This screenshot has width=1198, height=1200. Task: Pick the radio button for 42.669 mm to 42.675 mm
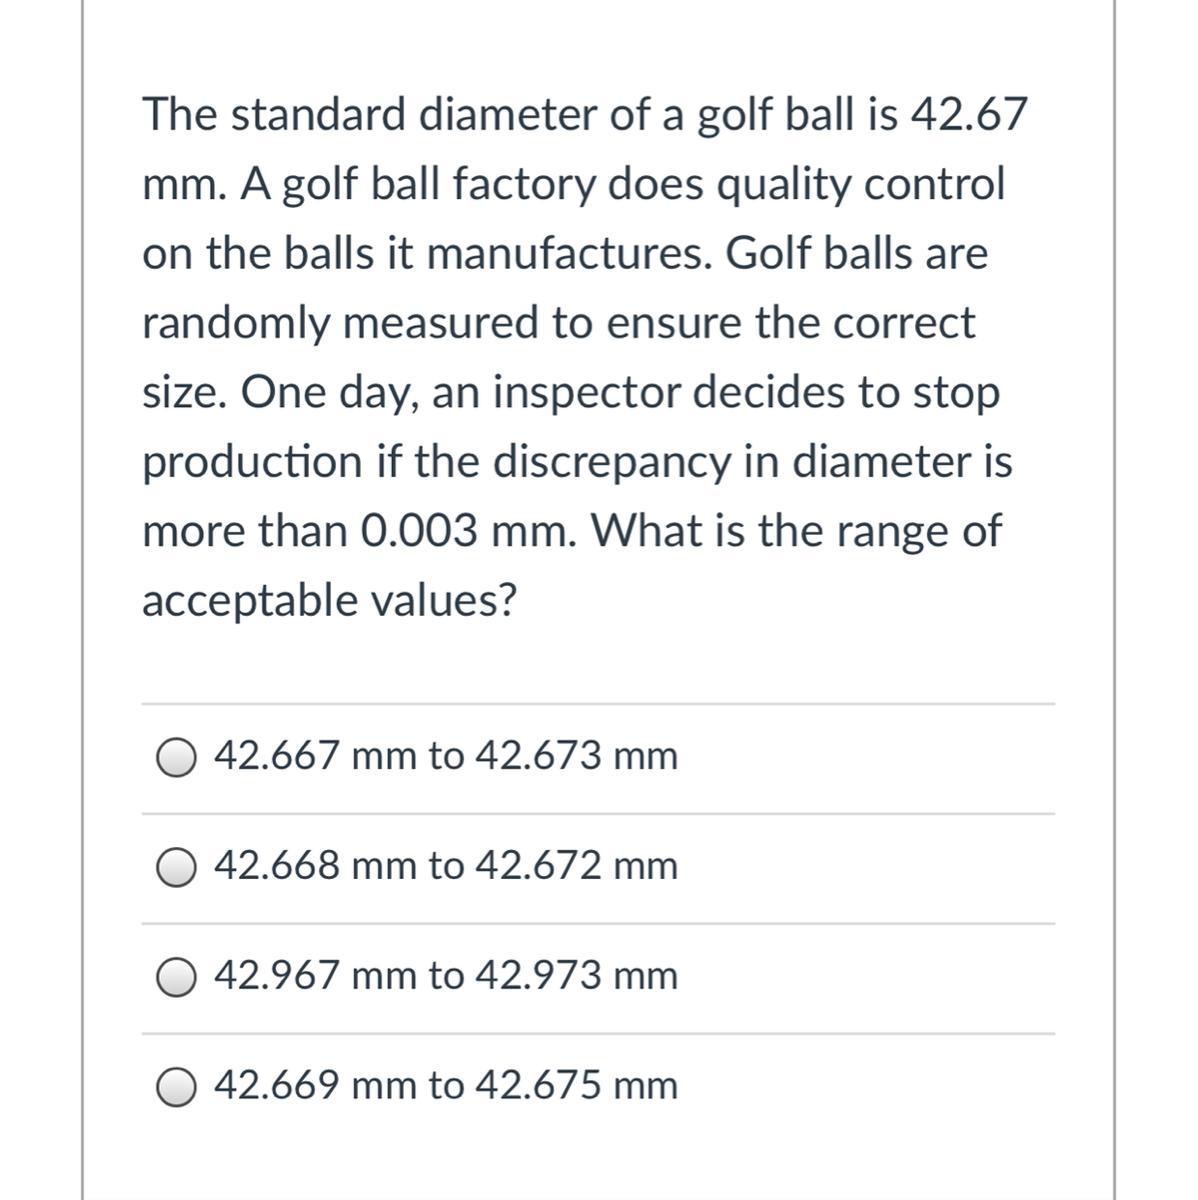(175, 1088)
